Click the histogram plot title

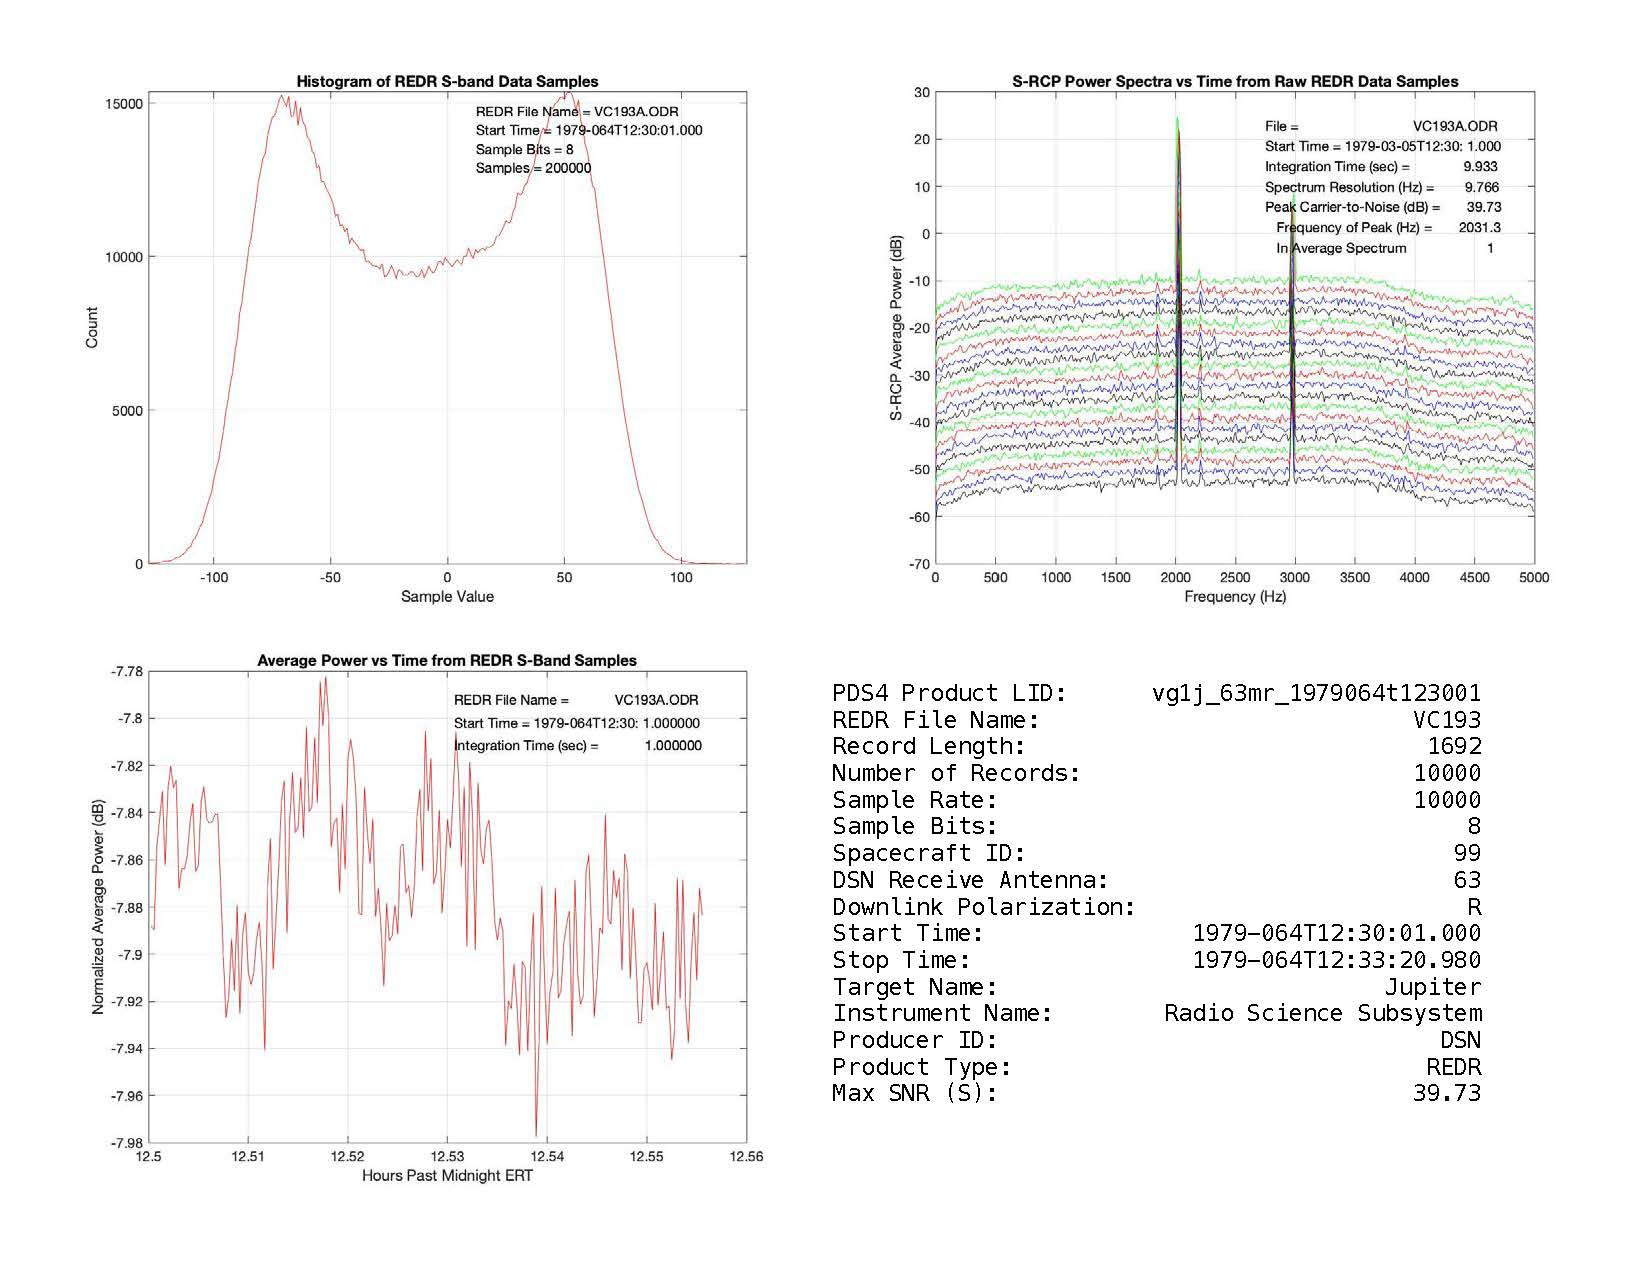click(x=447, y=82)
